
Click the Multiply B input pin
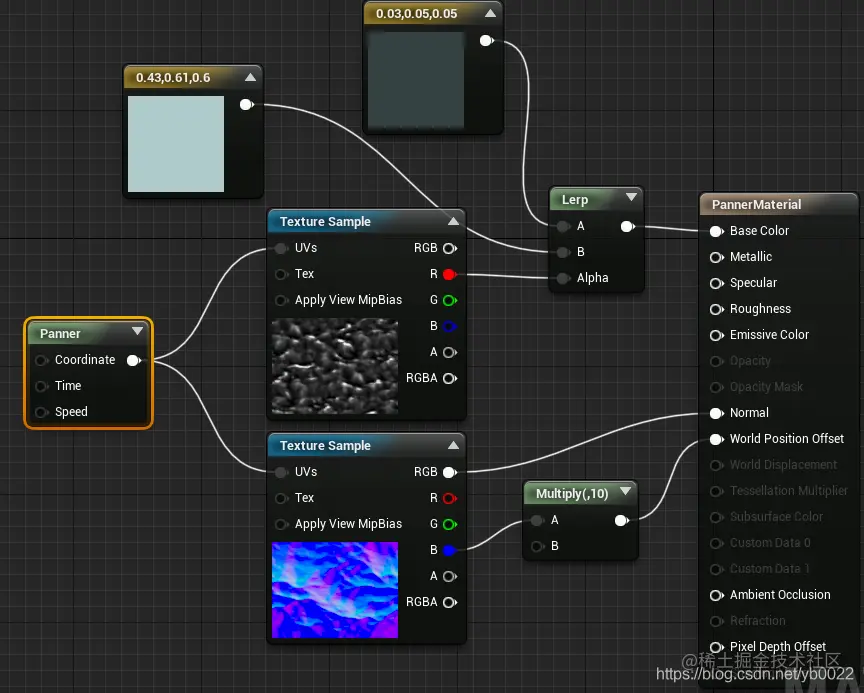(537, 546)
